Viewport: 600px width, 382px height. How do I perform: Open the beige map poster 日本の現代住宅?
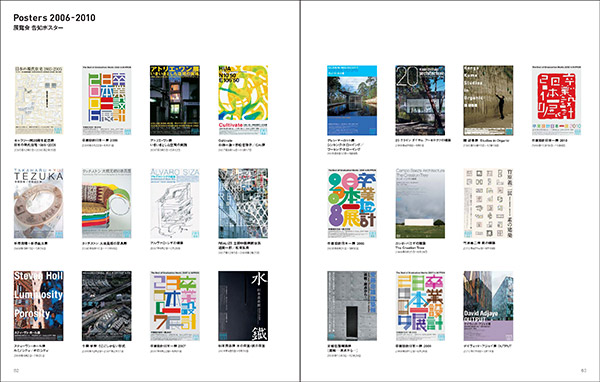click(39, 100)
